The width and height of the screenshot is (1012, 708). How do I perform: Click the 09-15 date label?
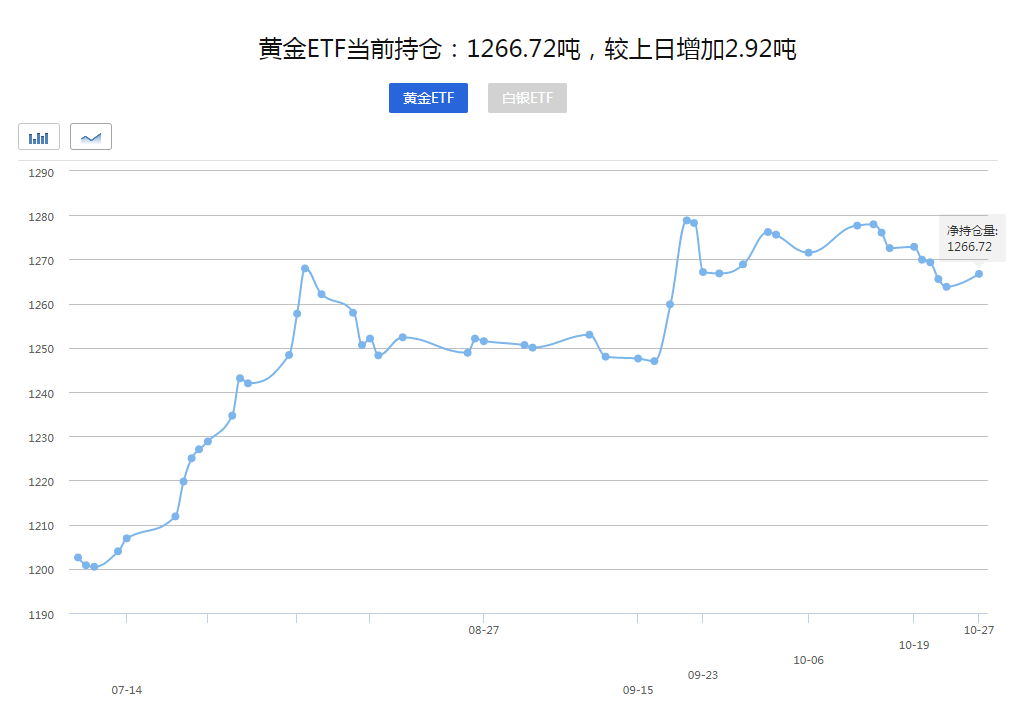point(638,690)
